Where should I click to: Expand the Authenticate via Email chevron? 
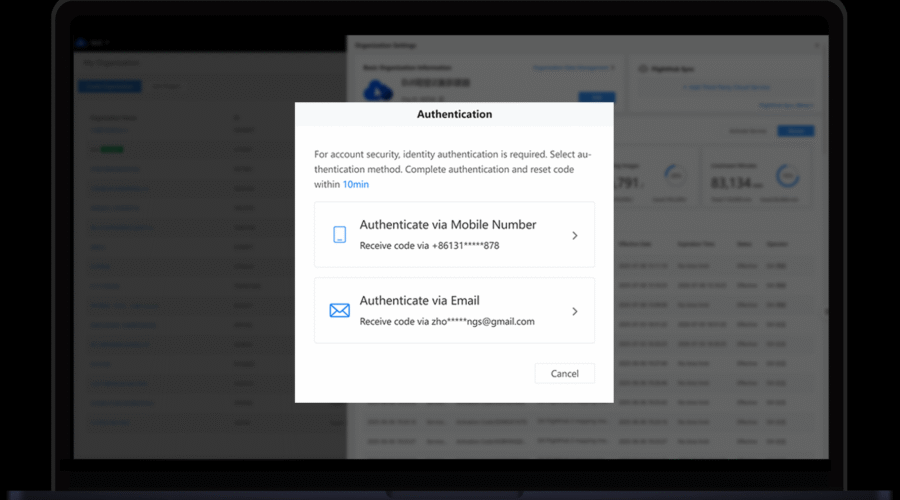574,312
